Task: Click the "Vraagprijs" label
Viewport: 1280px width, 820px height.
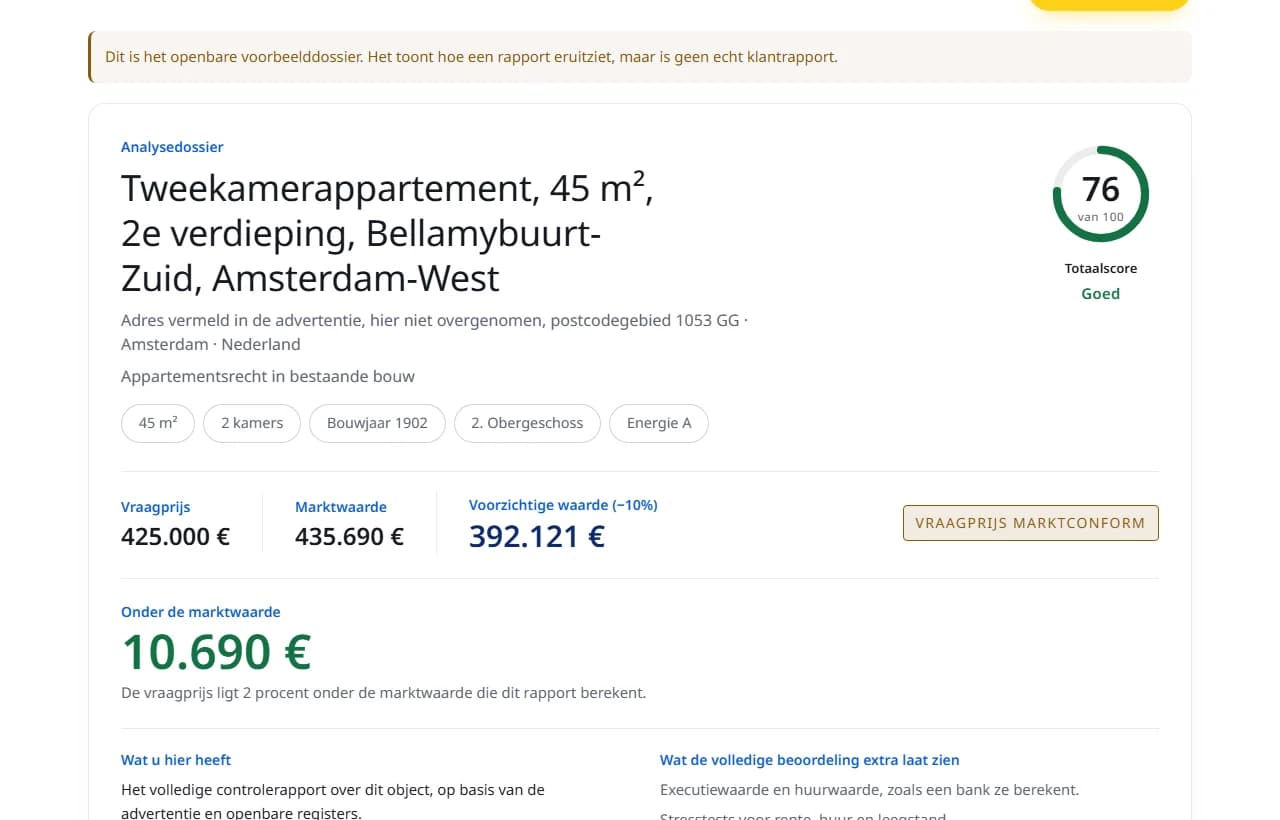Action: (x=154, y=507)
